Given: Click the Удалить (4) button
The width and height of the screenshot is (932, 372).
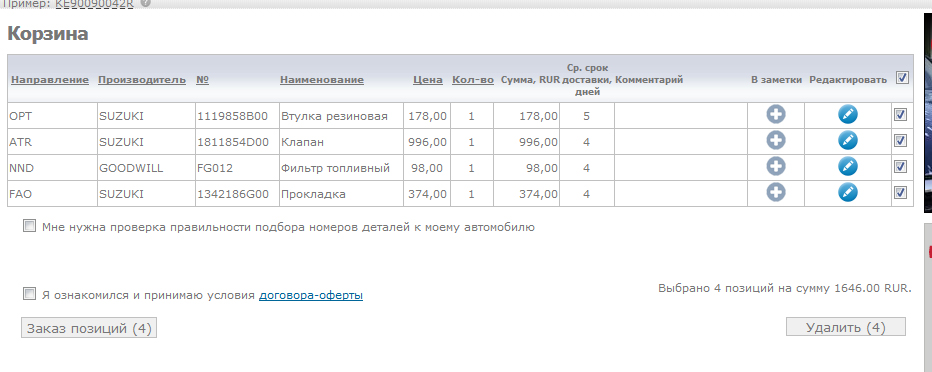Looking at the screenshot, I should click(846, 327).
